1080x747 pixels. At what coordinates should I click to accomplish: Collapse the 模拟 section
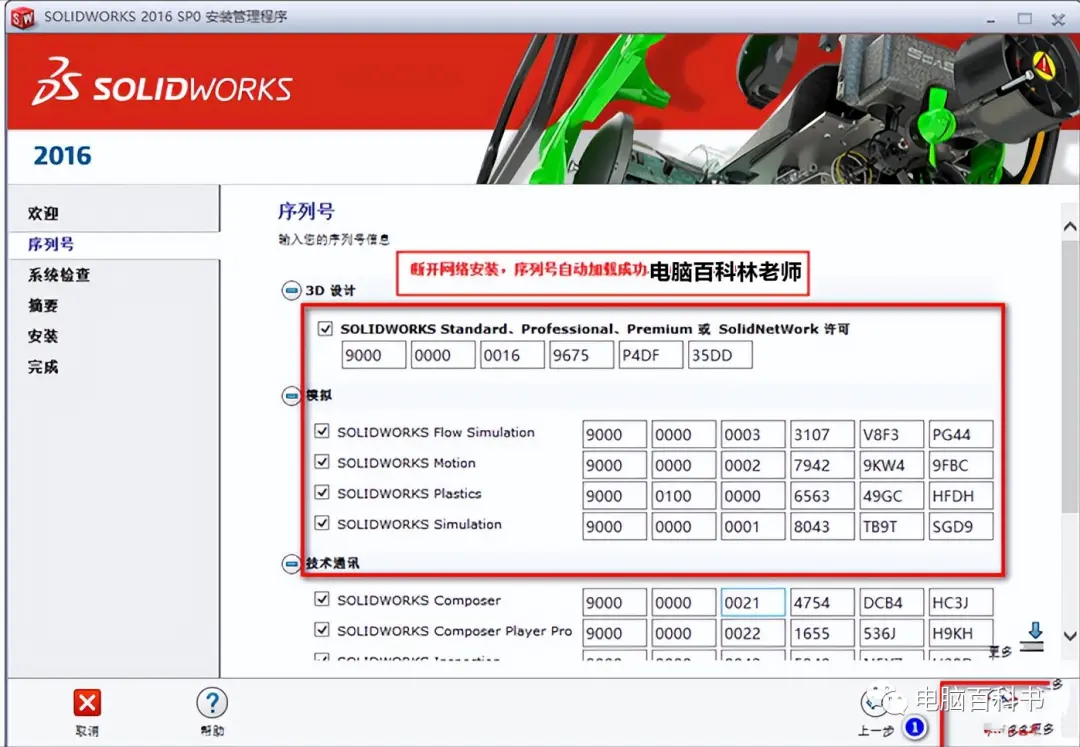pyautogui.click(x=291, y=396)
